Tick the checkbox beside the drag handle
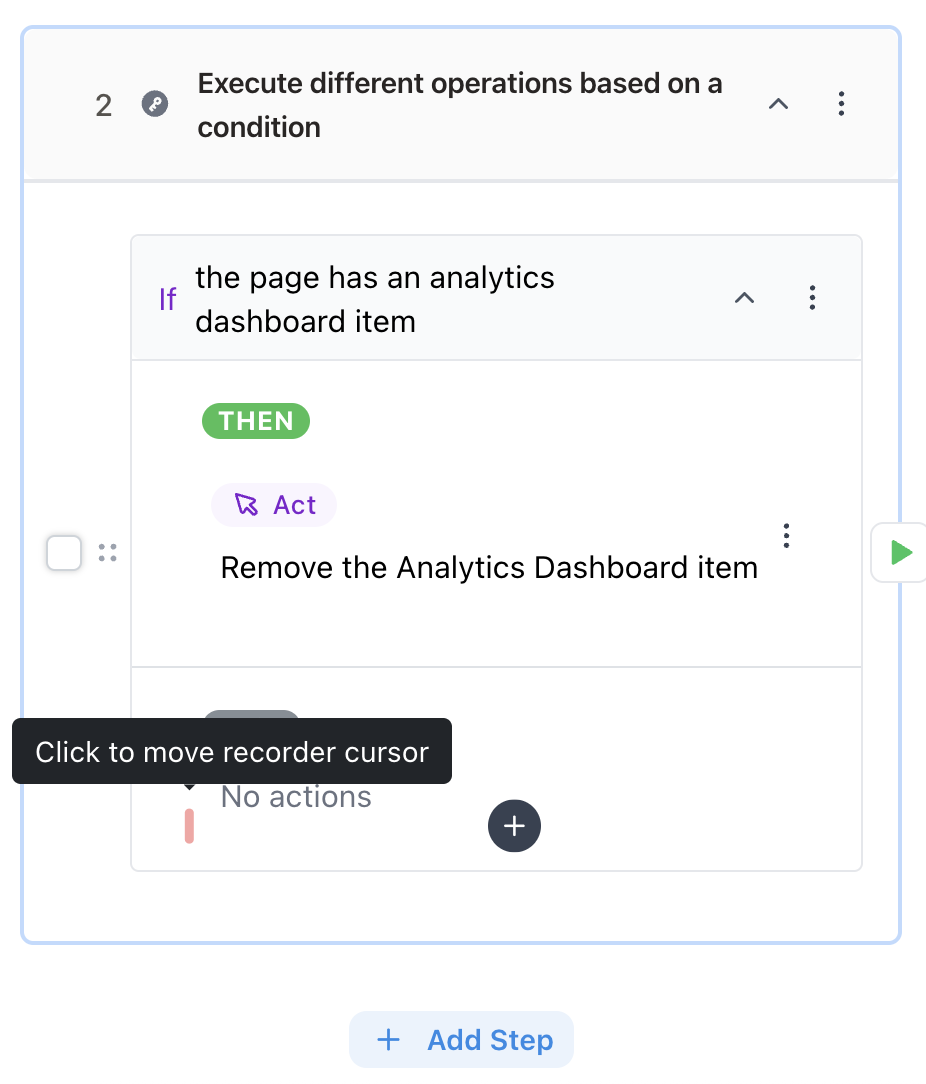The image size is (926, 1084). click(64, 552)
